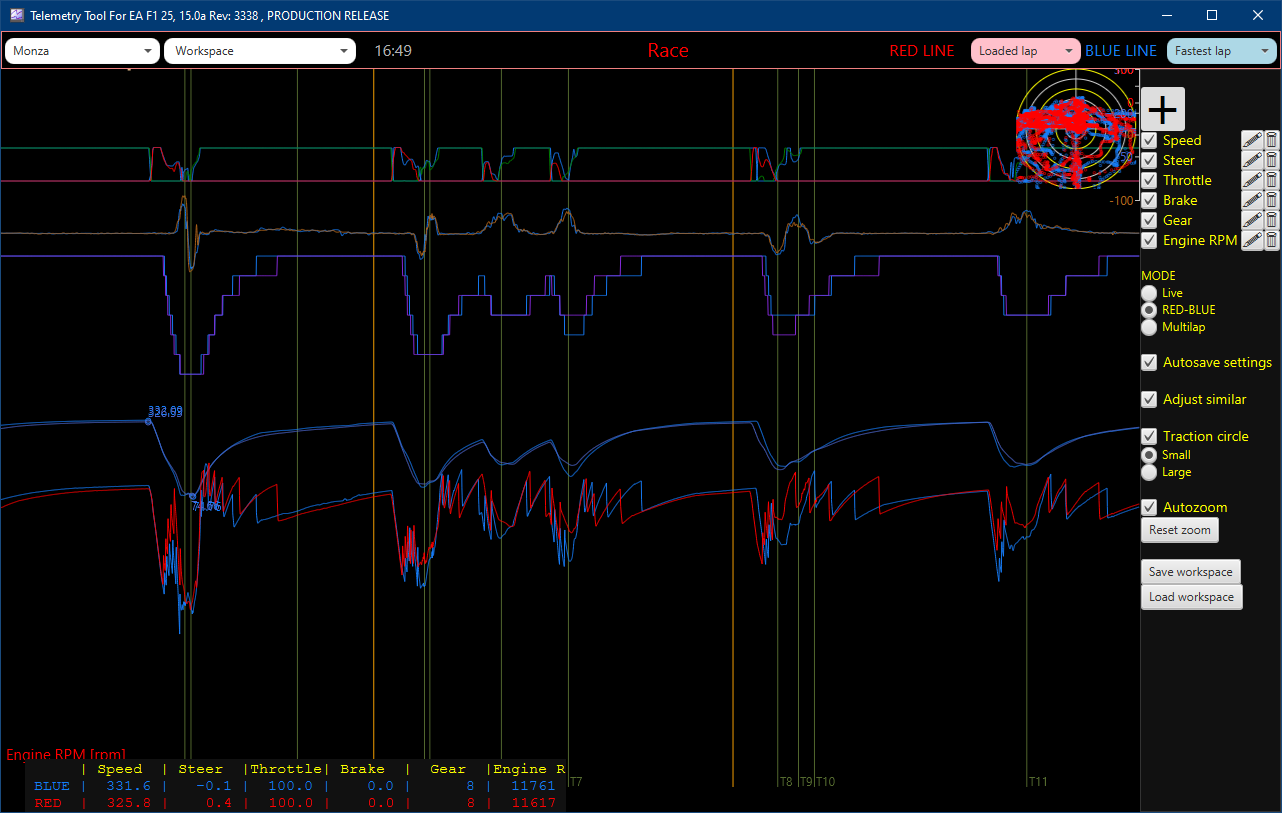Viewport: 1282px width, 813px height.
Task: Open Engine RPM pencil edit icon
Action: tap(1252, 240)
